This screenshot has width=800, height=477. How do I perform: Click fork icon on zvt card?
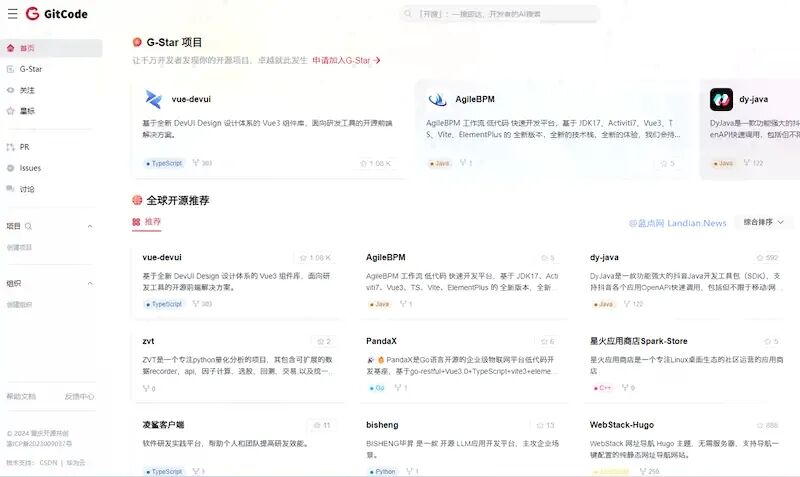click(x=146, y=388)
